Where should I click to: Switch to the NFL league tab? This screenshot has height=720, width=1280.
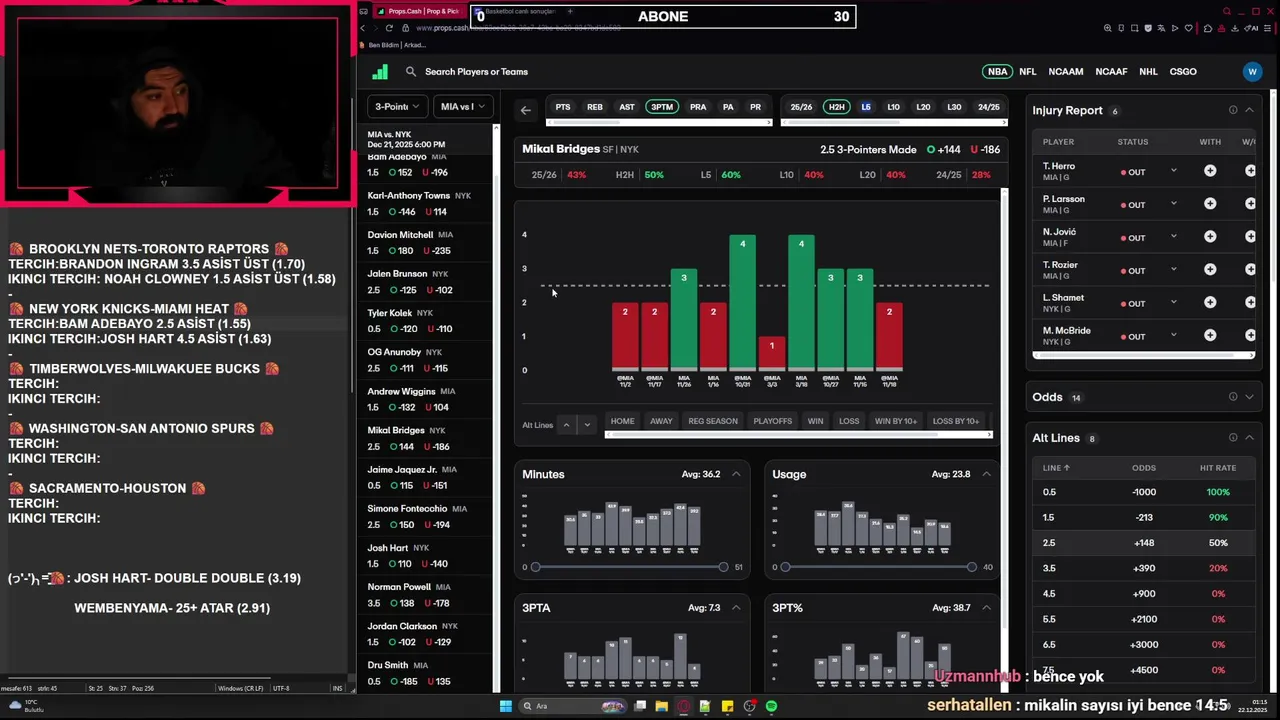[1028, 72]
